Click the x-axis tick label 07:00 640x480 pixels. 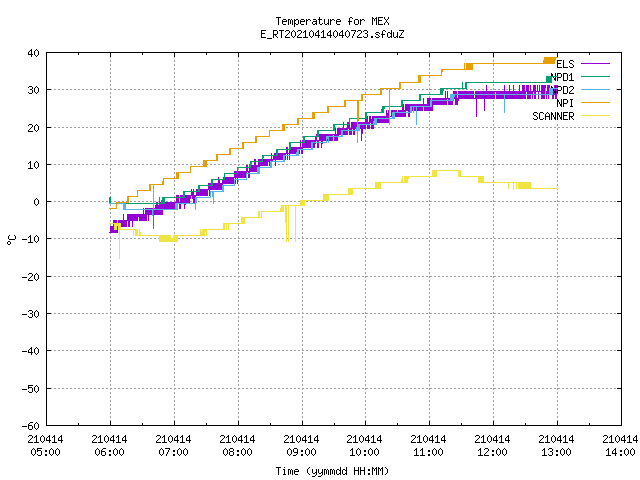point(173,452)
